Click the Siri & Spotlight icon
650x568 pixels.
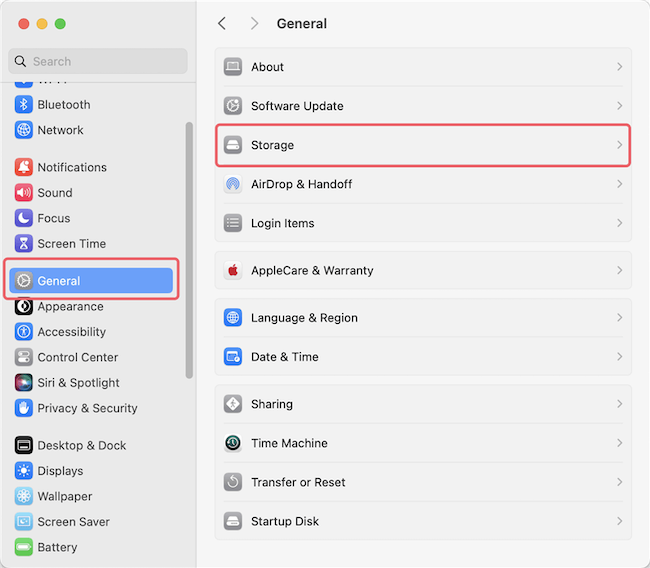pos(24,383)
